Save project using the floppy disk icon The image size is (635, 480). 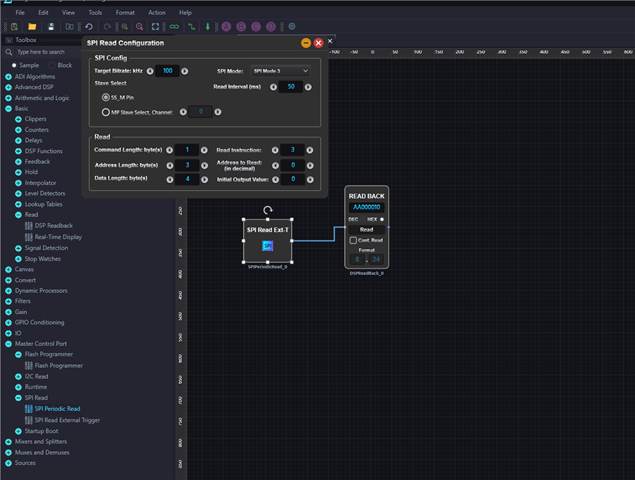(51, 27)
